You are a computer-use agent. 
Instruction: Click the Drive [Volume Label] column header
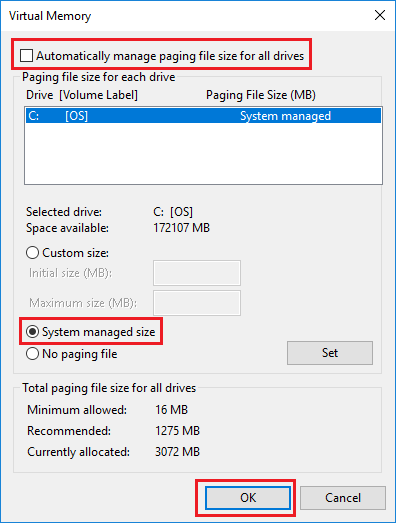pyautogui.click(x=82, y=95)
